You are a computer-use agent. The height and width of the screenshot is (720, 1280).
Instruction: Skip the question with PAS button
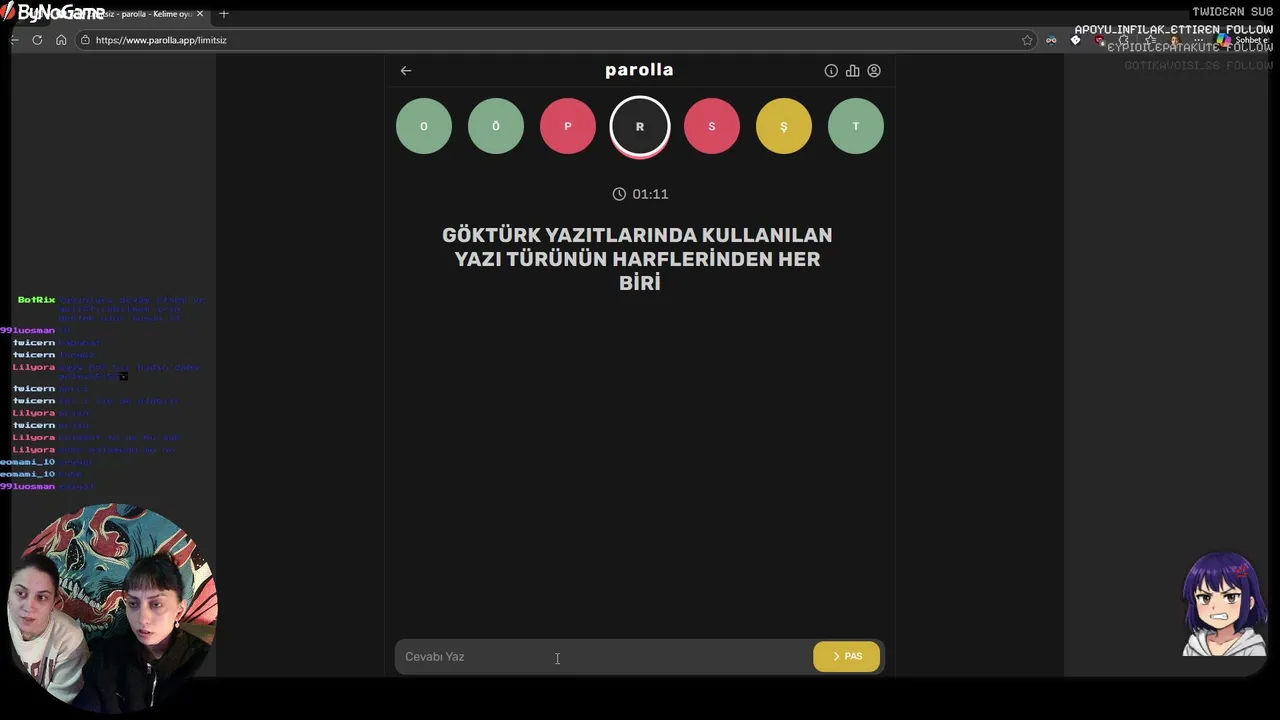point(846,657)
